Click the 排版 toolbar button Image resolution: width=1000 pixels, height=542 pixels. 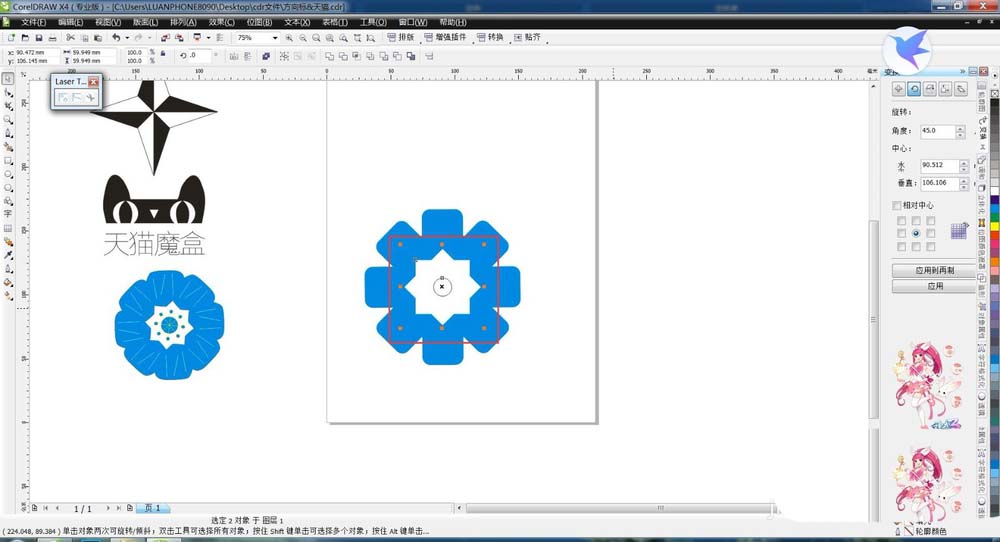pos(401,38)
